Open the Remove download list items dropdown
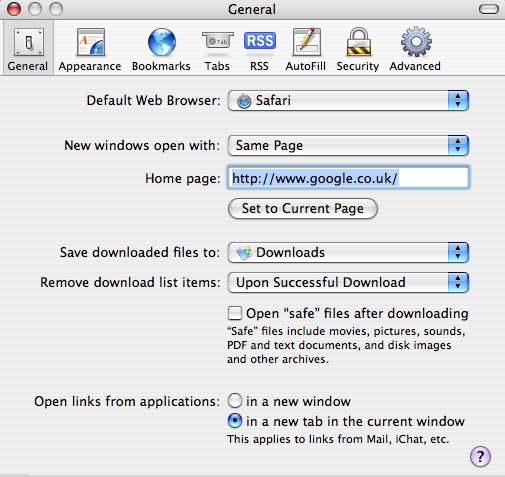This screenshot has width=505, height=477. 348,282
